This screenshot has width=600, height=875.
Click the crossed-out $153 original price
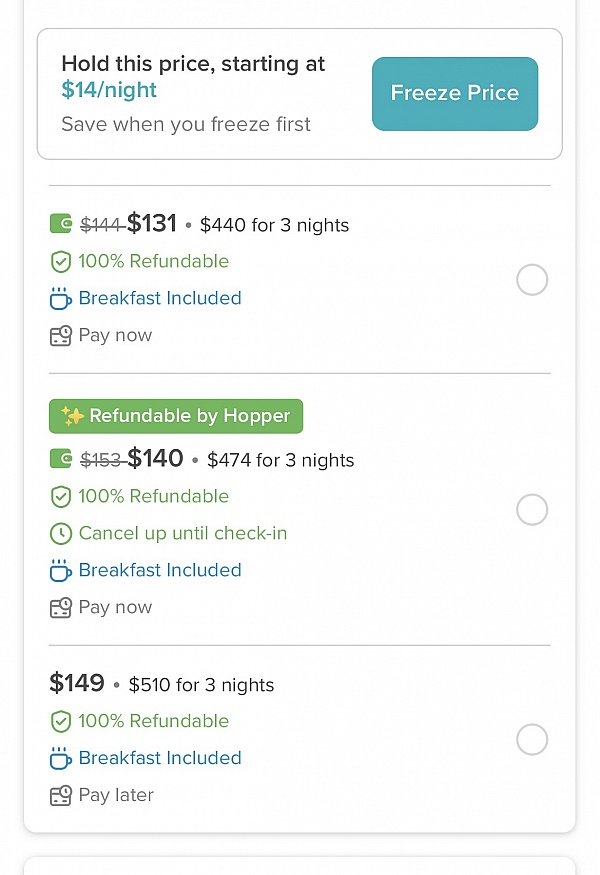click(x=103, y=459)
